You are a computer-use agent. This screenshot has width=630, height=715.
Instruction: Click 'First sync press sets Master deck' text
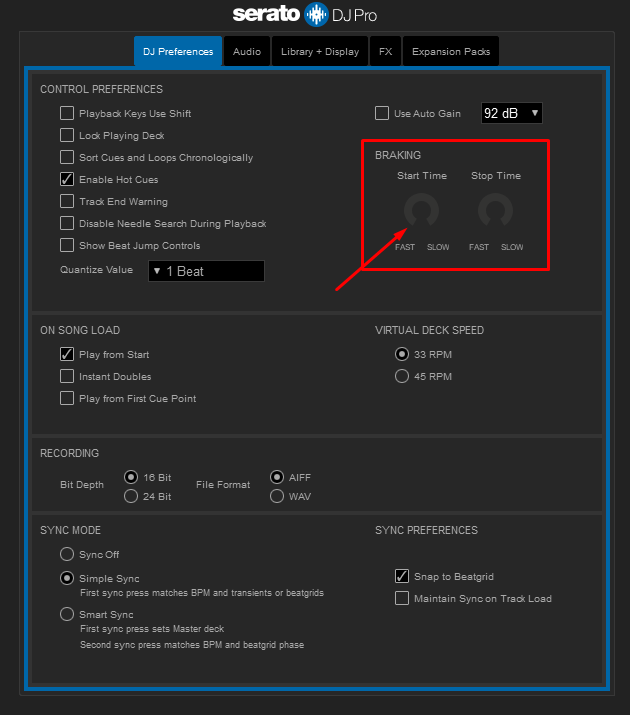pyautogui.click(x=152, y=629)
